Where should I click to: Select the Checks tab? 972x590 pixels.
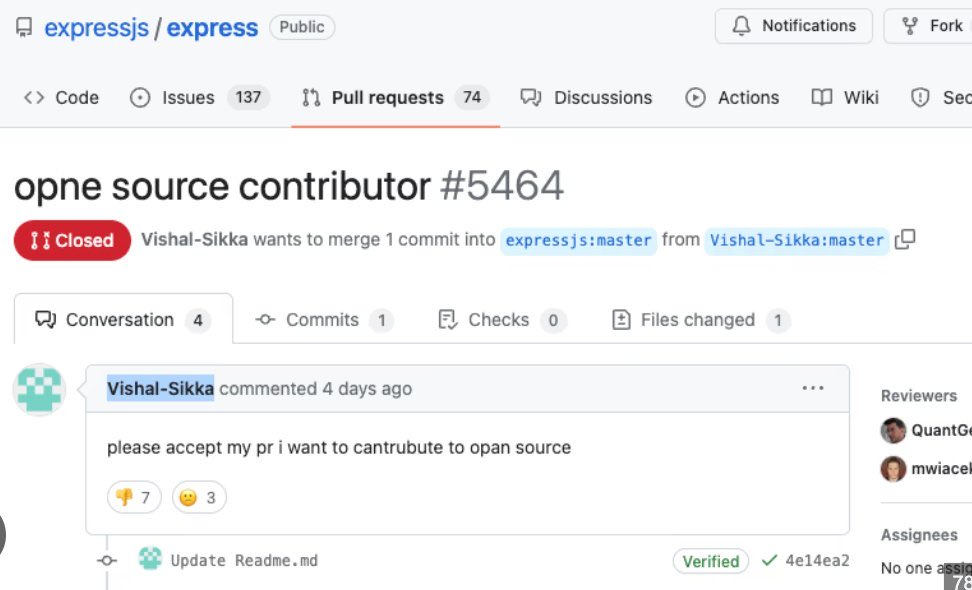point(501,320)
